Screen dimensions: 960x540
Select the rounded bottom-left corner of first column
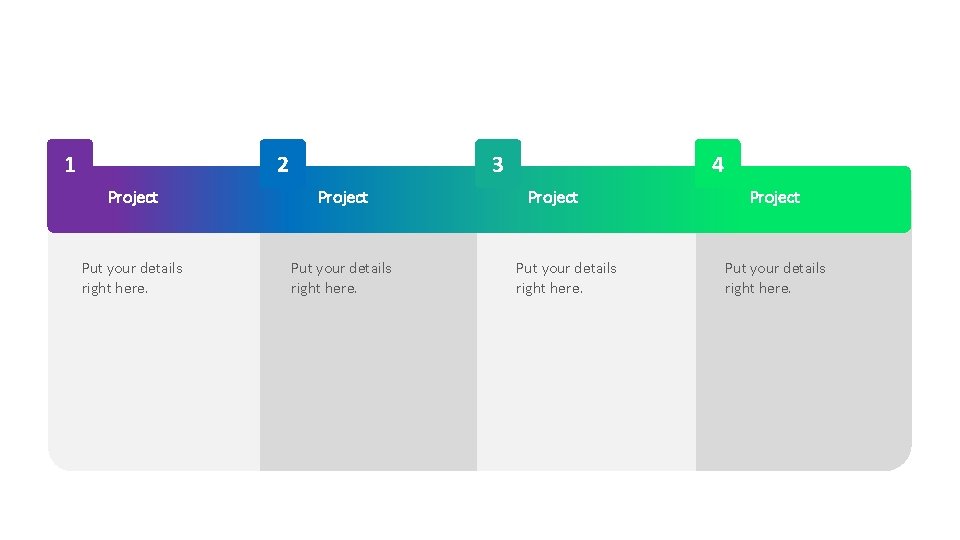[x=61, y=458]
